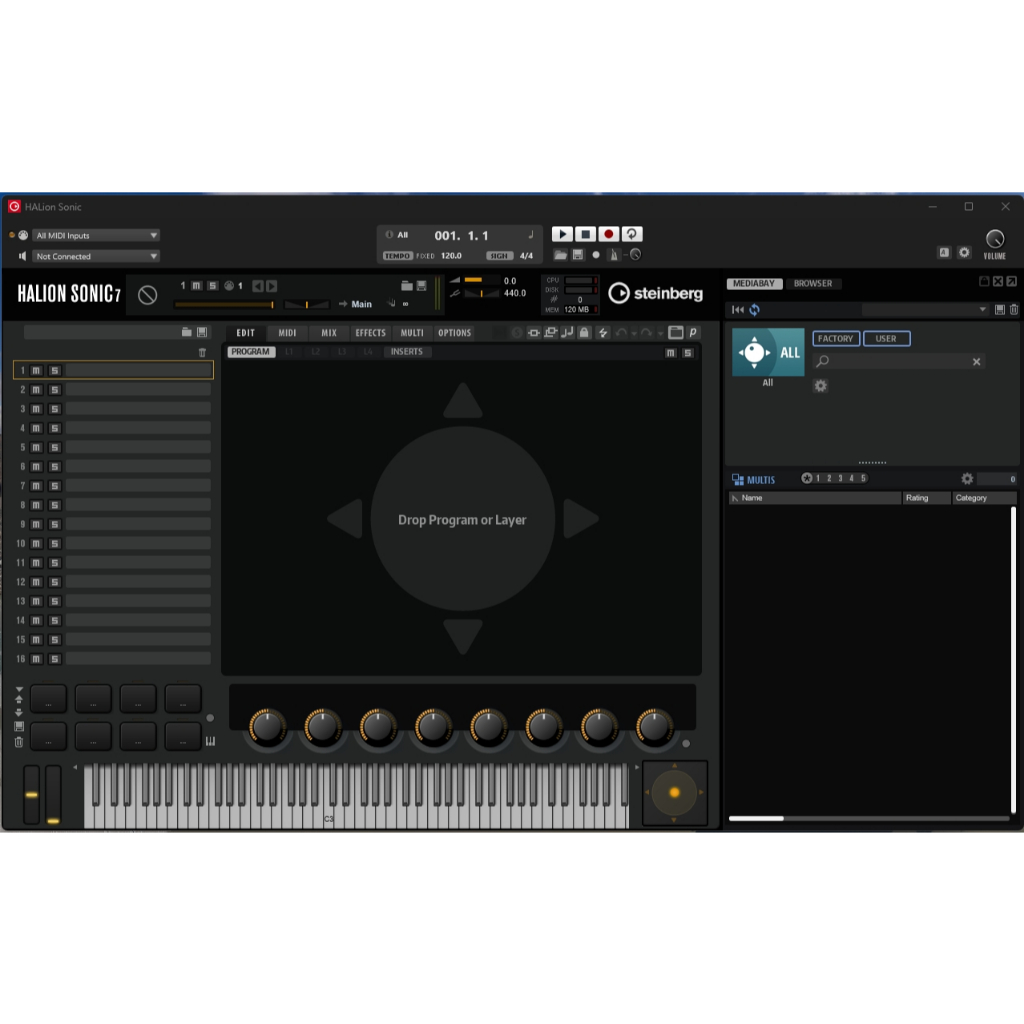Click the metronome icon
Screen dimensions: 1024x1024
(x=614, y=255)
